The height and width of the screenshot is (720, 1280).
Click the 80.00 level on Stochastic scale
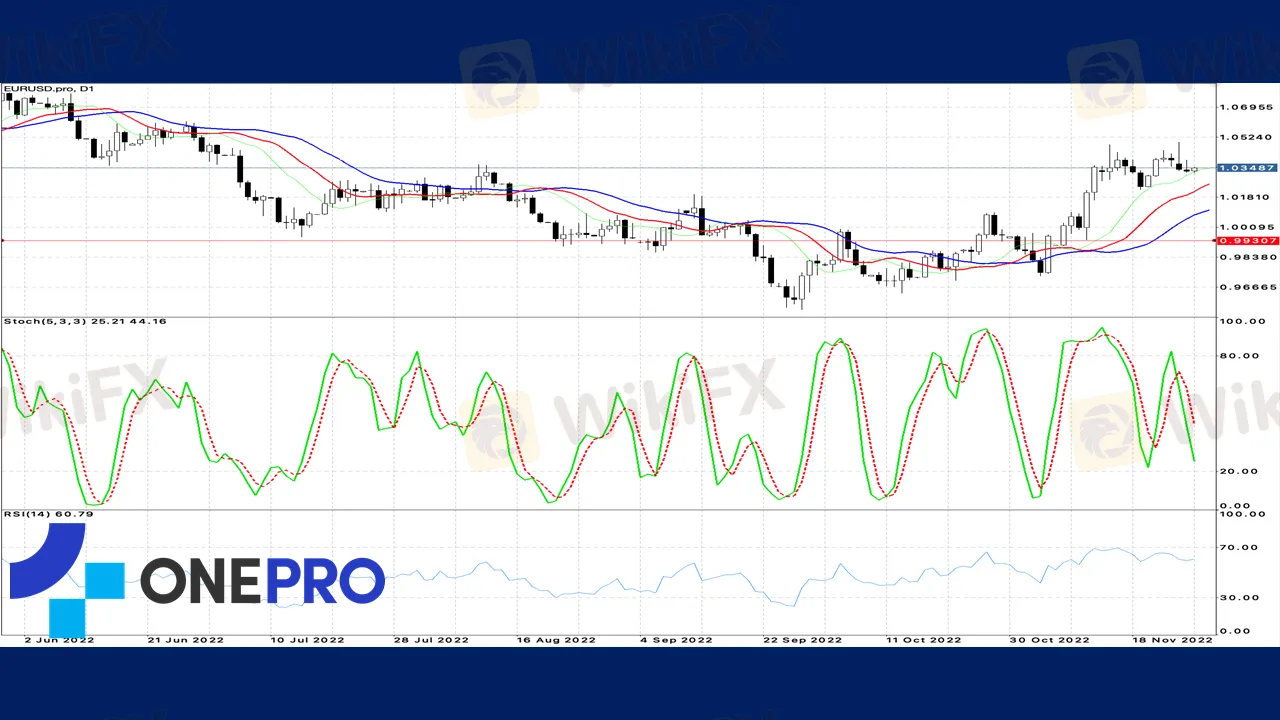click(x=1238, y=356)
